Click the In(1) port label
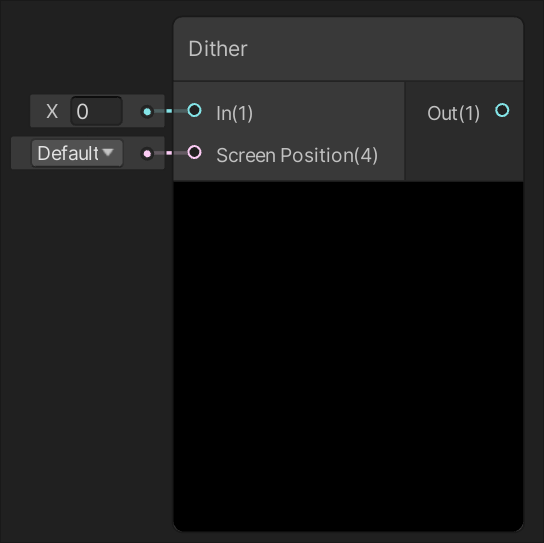The height and width of the screenshot is (543, 544). point(235,113)
